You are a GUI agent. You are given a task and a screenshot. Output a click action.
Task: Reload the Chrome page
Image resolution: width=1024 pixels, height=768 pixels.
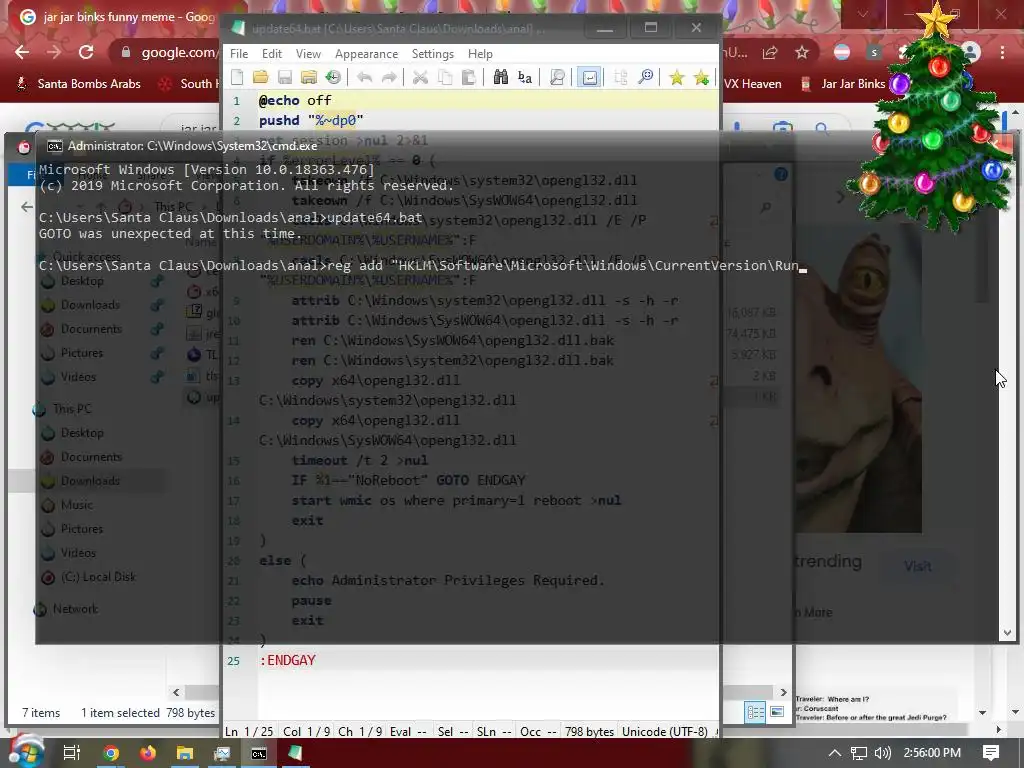86,52
